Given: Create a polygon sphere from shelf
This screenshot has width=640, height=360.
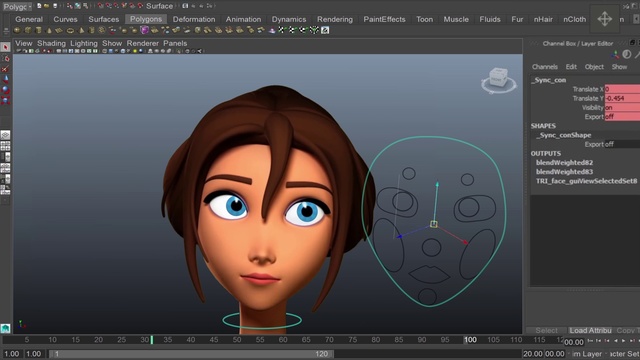Looking at the screenshot, I should click(x=17, y=30).
